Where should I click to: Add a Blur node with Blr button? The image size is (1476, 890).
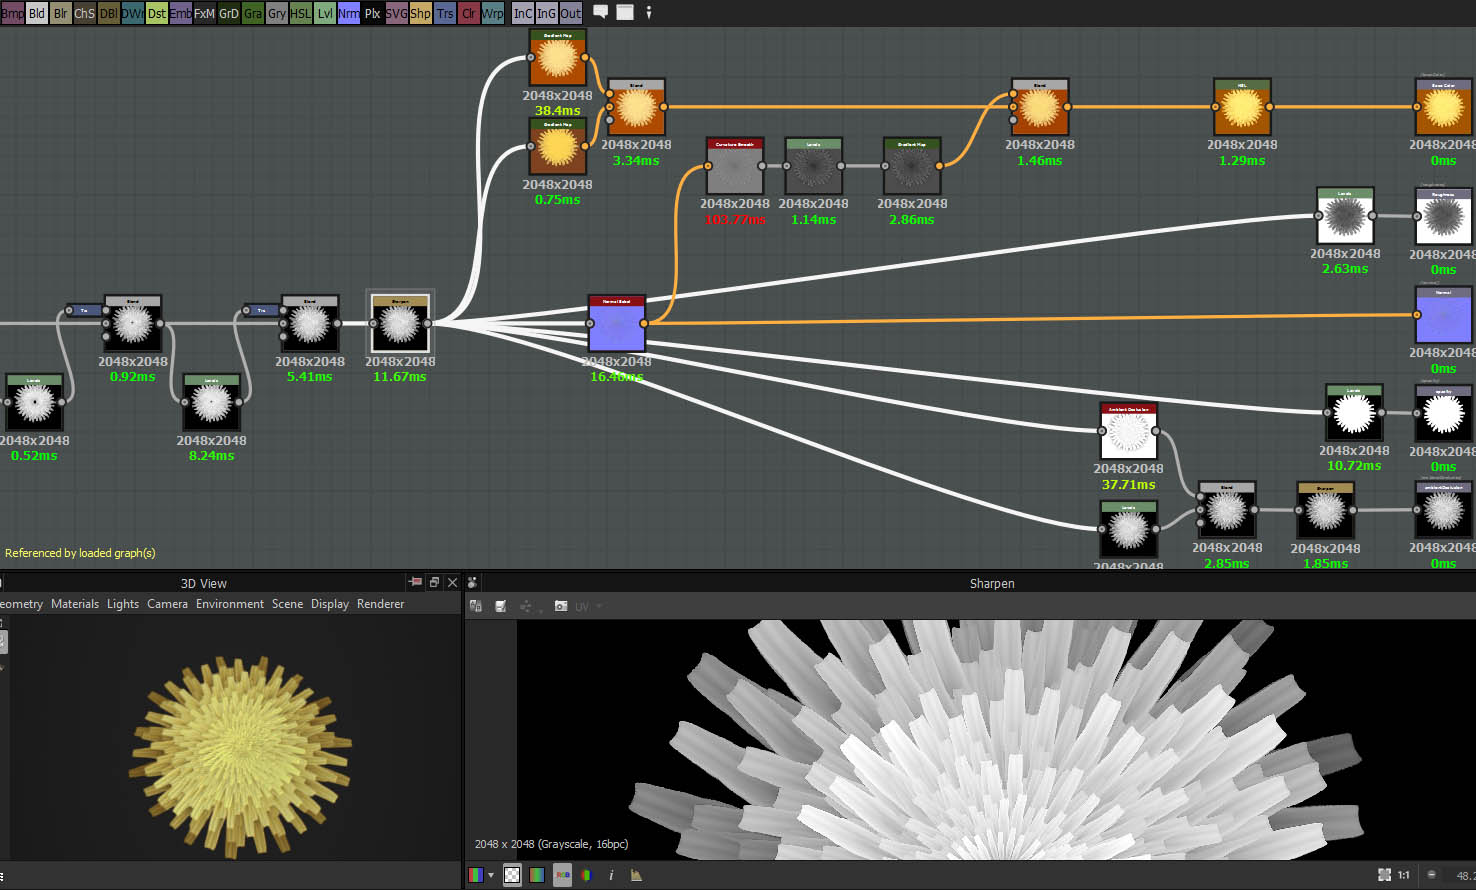pos(61,13)
